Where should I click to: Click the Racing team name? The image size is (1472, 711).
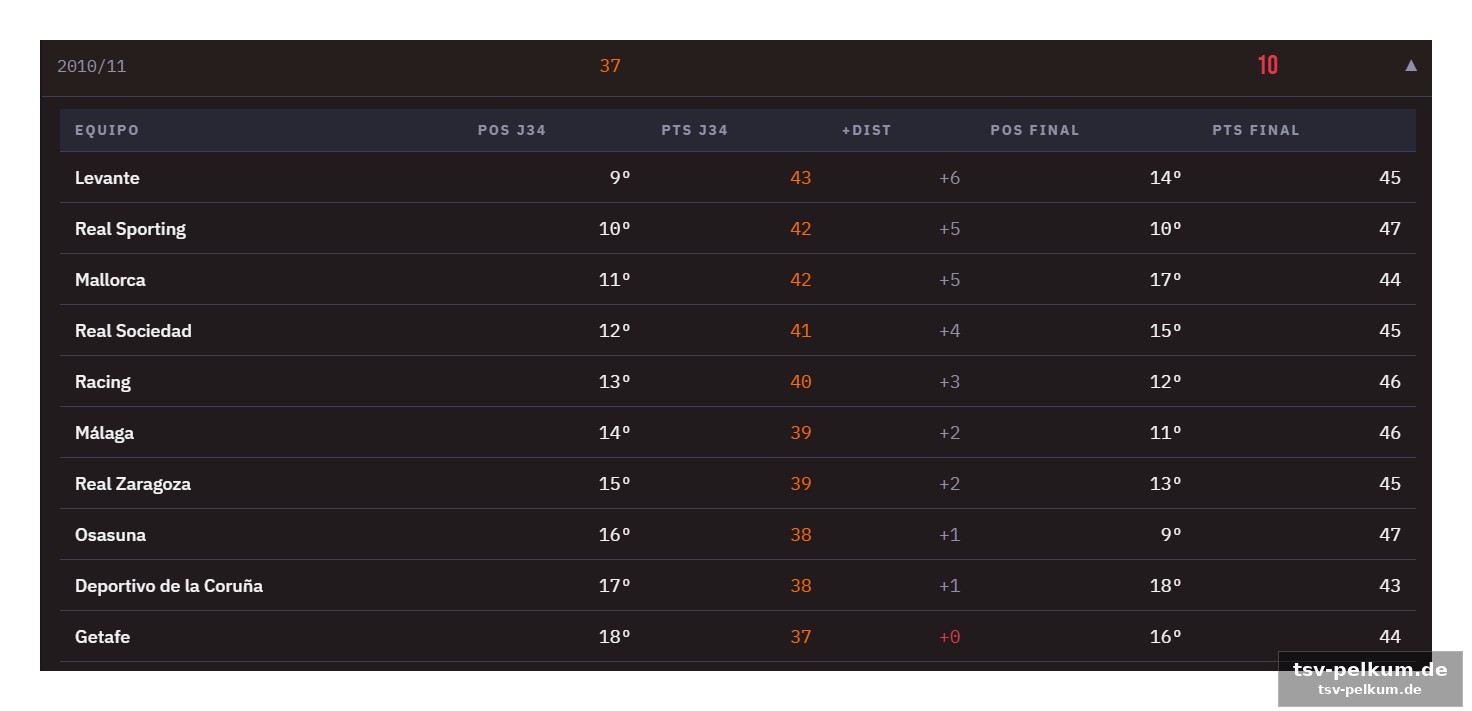click(x=103, y=382)
